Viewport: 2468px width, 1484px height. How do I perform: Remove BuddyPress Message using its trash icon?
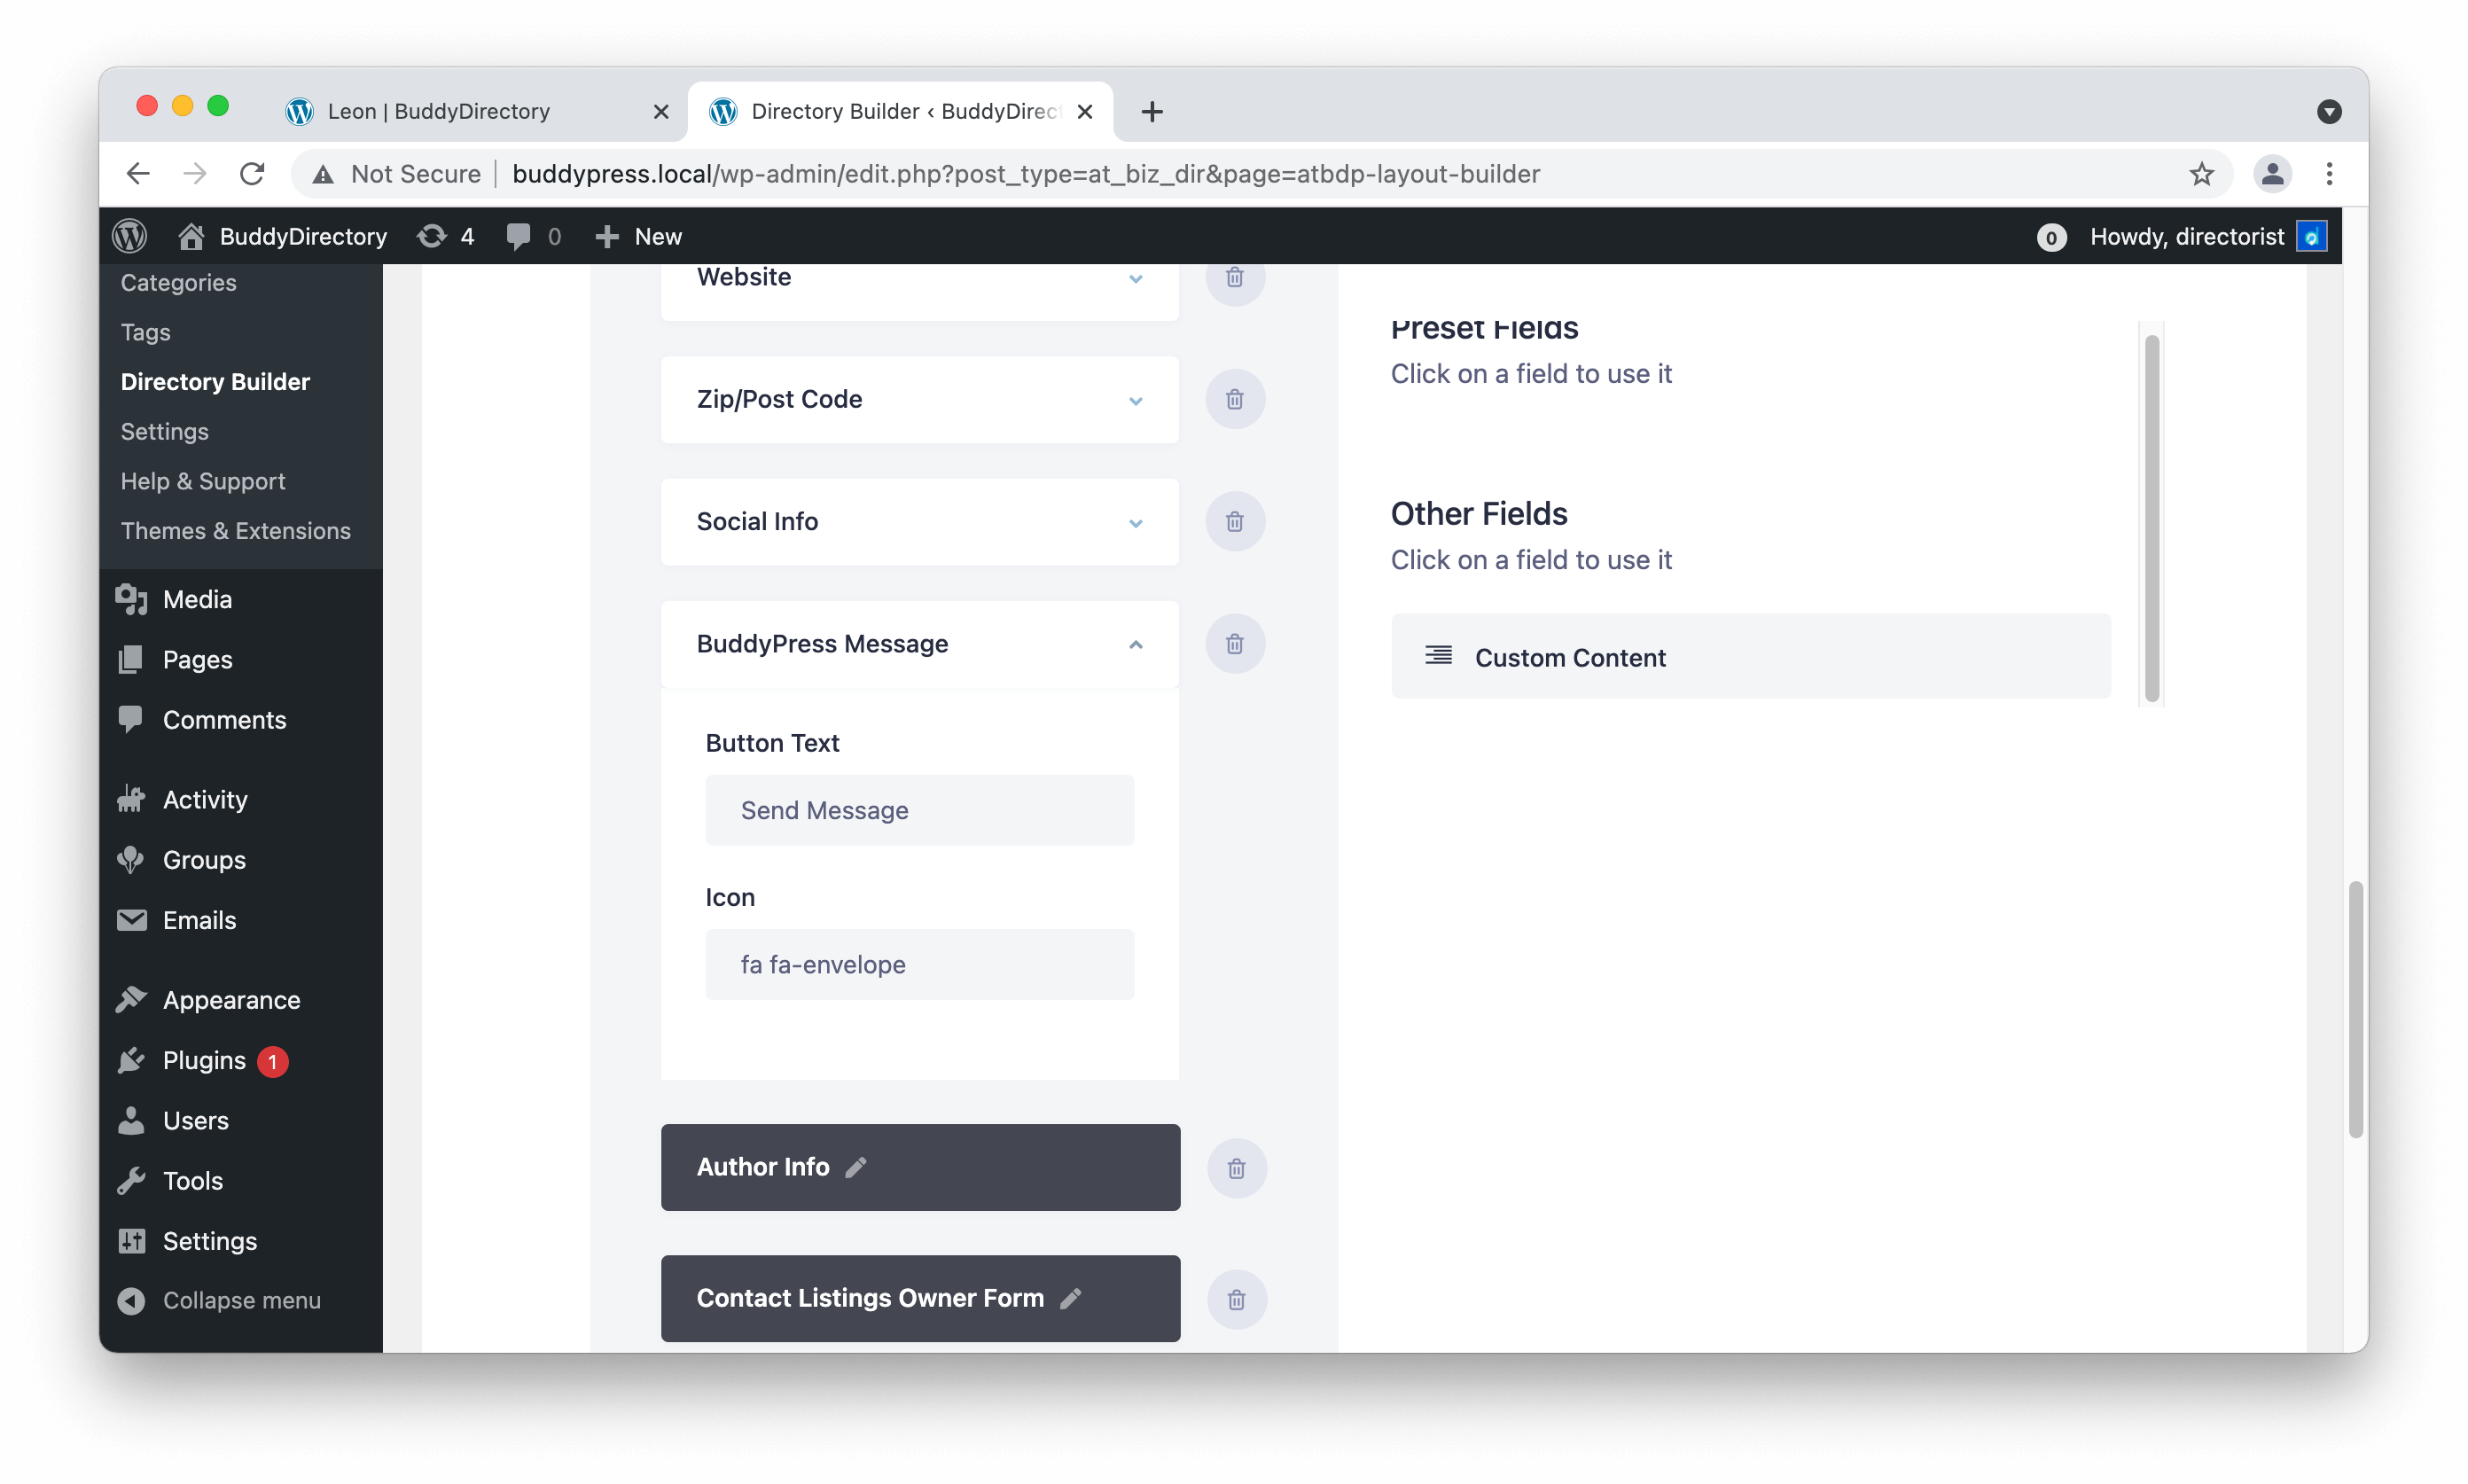coord(1235,644)
